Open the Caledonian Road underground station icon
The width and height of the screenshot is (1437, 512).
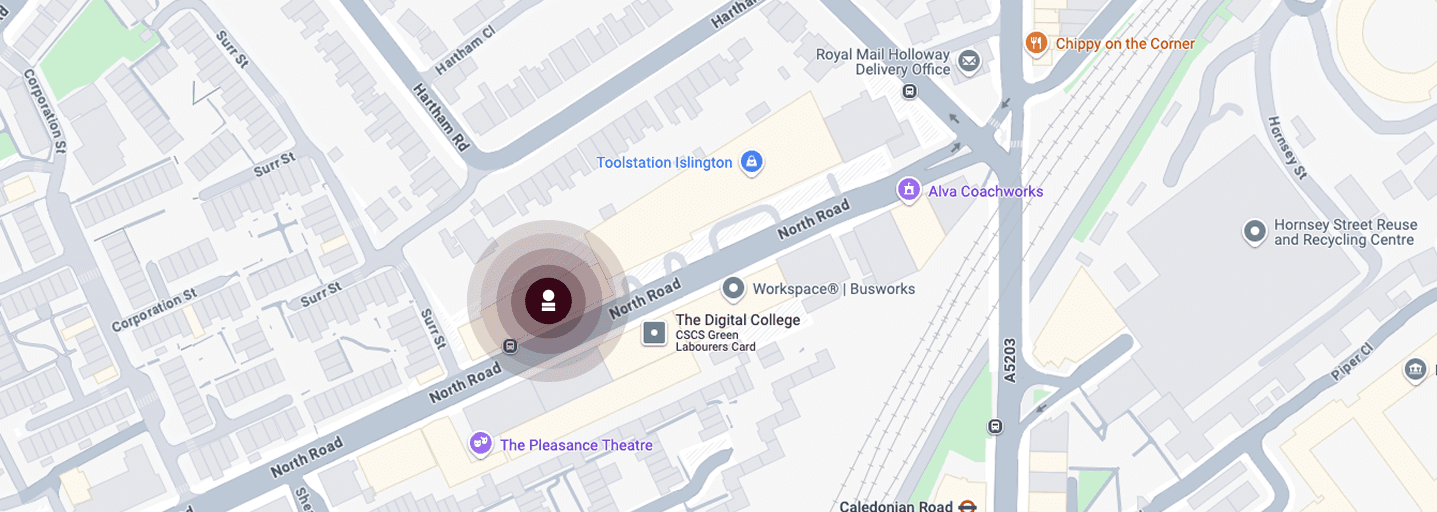pos(966,506)
